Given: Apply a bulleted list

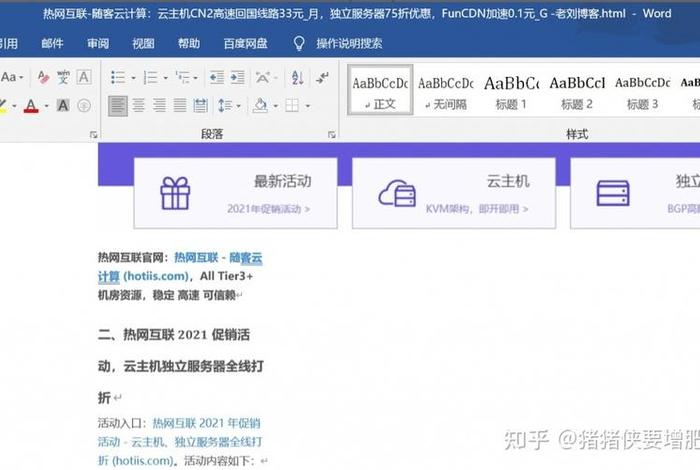Looking at the screenshot, I should coord(118,77).
